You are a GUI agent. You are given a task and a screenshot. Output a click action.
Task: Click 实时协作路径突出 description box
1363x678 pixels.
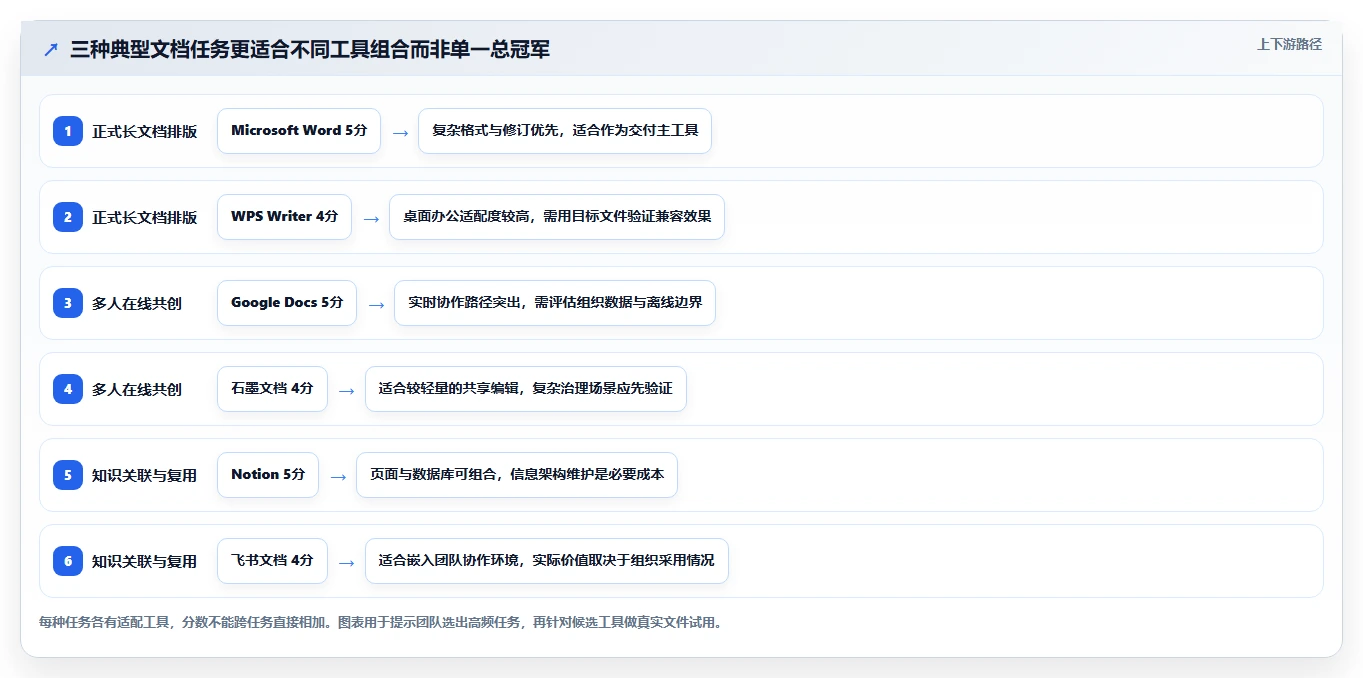555,303
